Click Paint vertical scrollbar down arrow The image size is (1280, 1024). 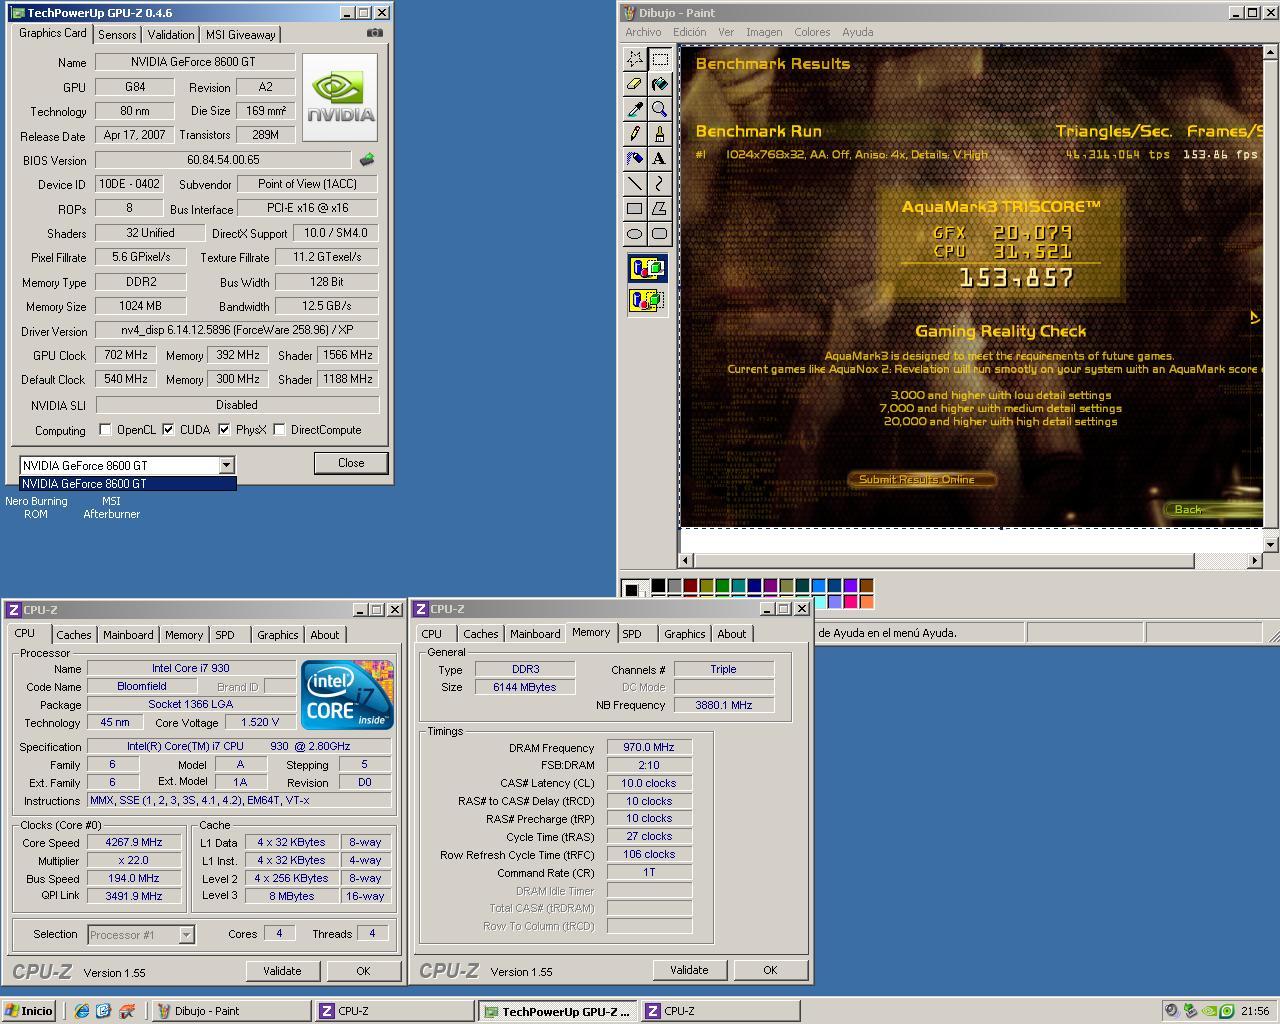point(1271,545)
